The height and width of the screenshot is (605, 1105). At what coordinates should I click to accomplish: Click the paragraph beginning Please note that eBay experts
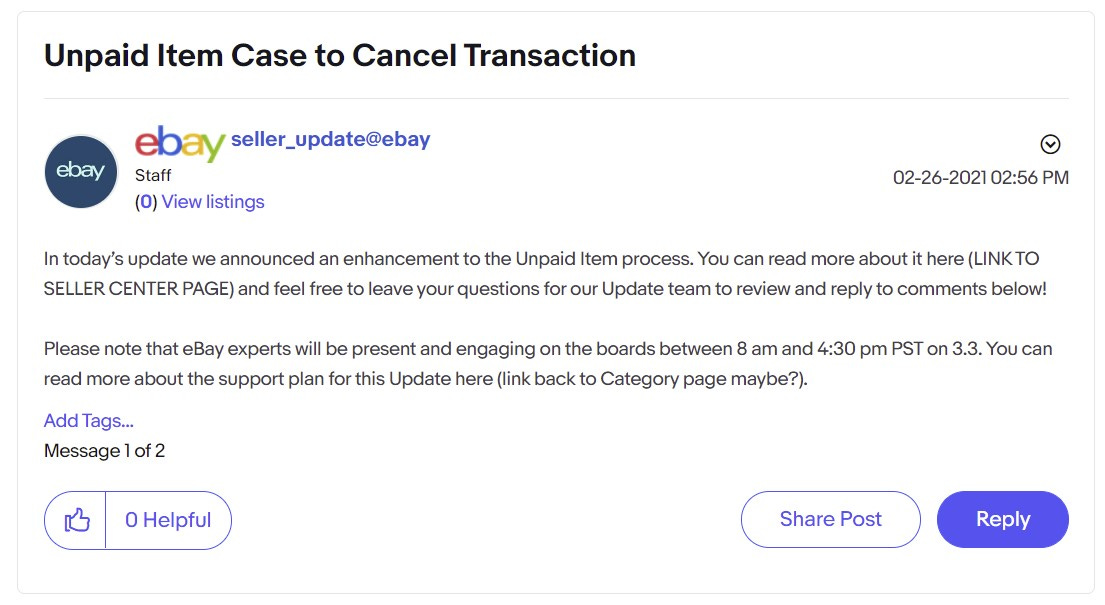point(548,364)
